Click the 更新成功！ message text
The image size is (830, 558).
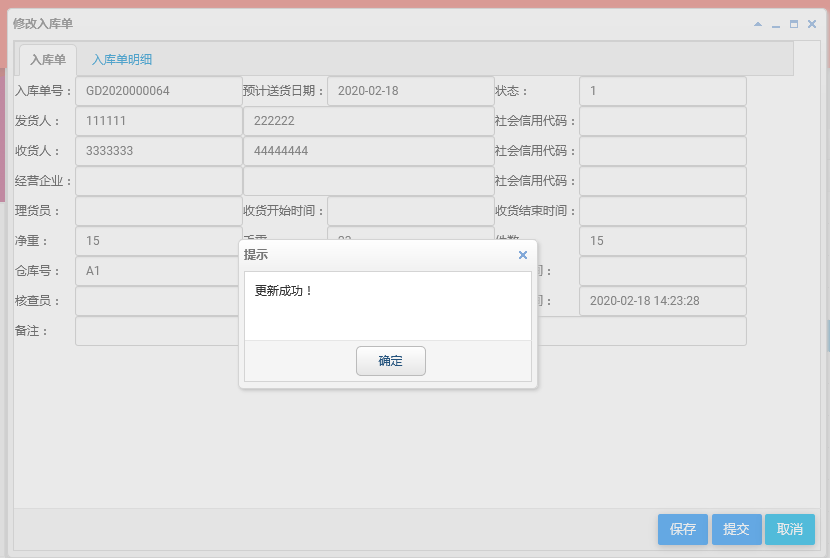click(284, 291)
